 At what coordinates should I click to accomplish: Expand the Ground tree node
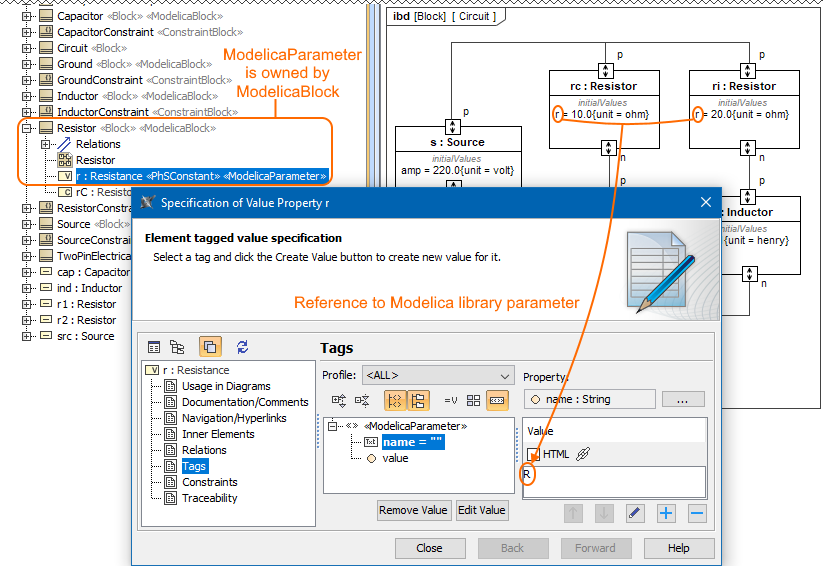click(x=26, y=64)
